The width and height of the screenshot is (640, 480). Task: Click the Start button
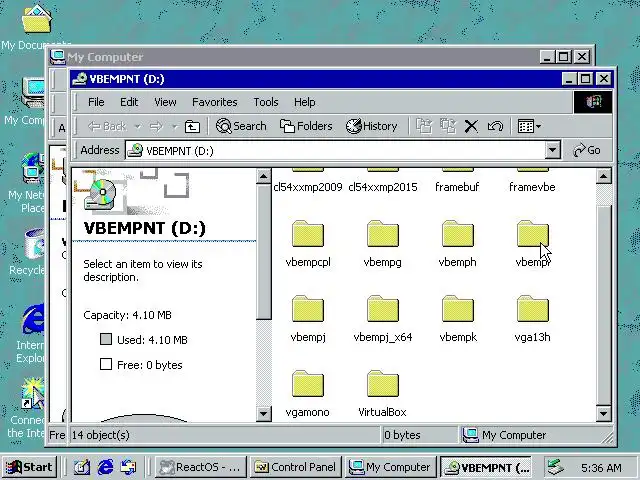29,467
